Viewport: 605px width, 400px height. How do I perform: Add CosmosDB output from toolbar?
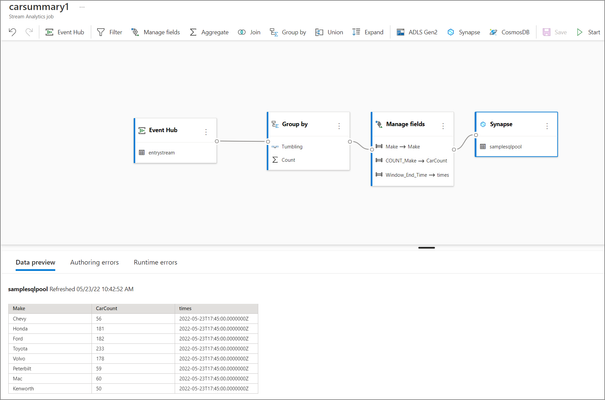pos(509,32)
